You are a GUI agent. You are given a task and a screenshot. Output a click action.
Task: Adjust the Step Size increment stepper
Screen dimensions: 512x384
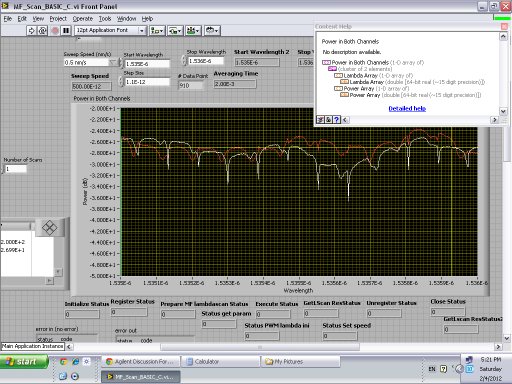(121, 81)
